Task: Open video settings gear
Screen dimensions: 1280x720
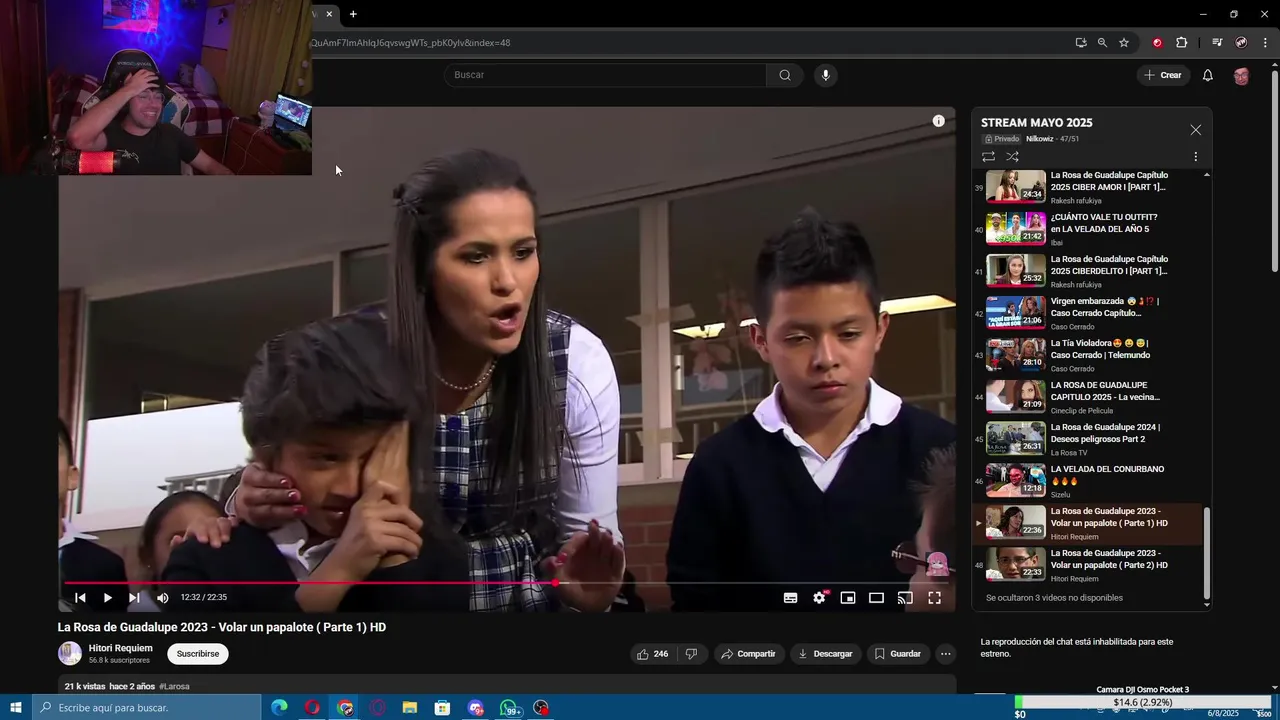Action: coord(819,598)
